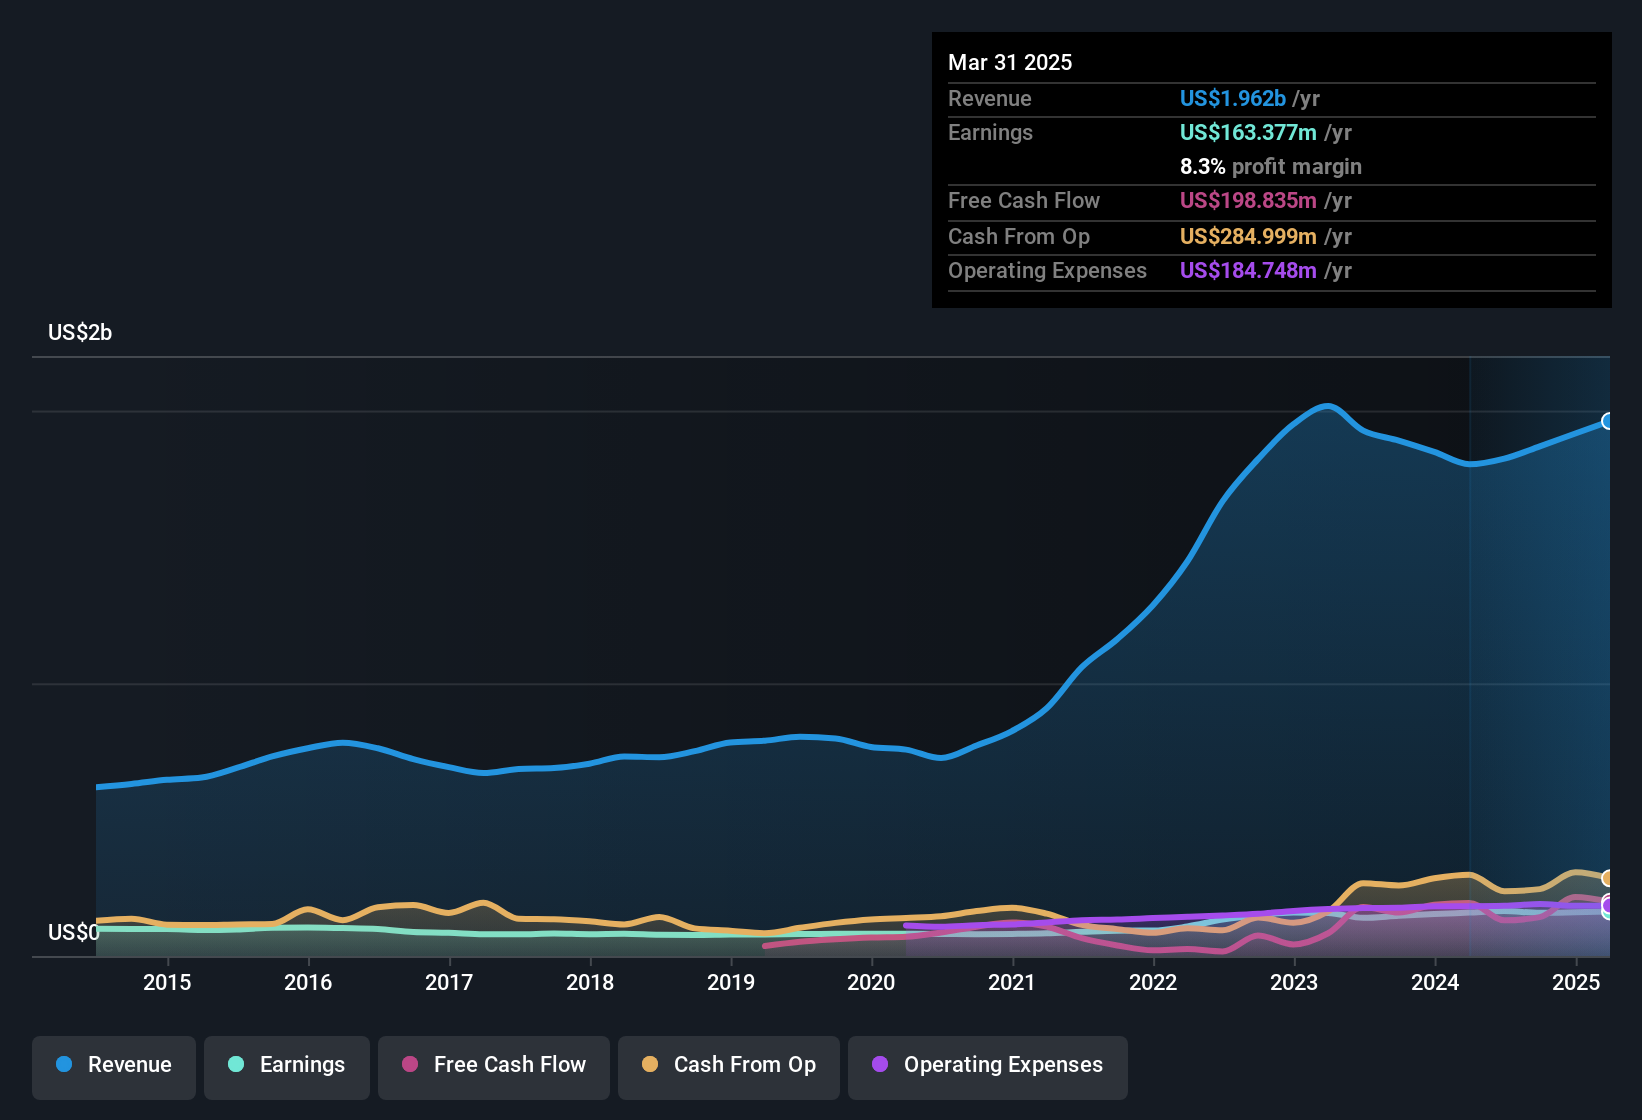The height and width of the screenshot is (1120, 1642).
Task: Click the Free Cash Flow label in the tooltip
Action: 1024,201
